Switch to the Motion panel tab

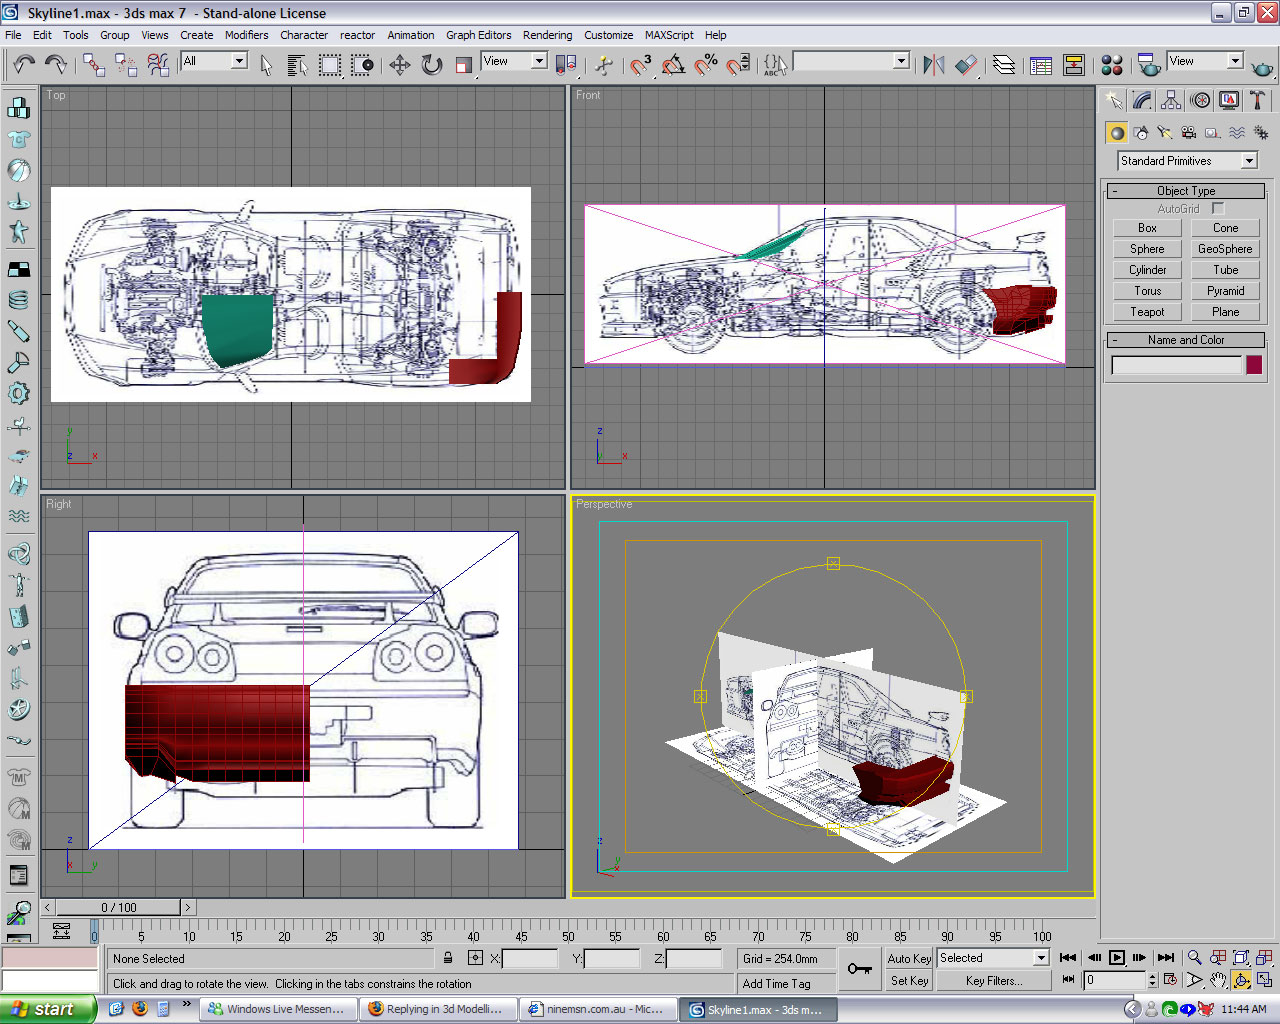coord(1200,100)
